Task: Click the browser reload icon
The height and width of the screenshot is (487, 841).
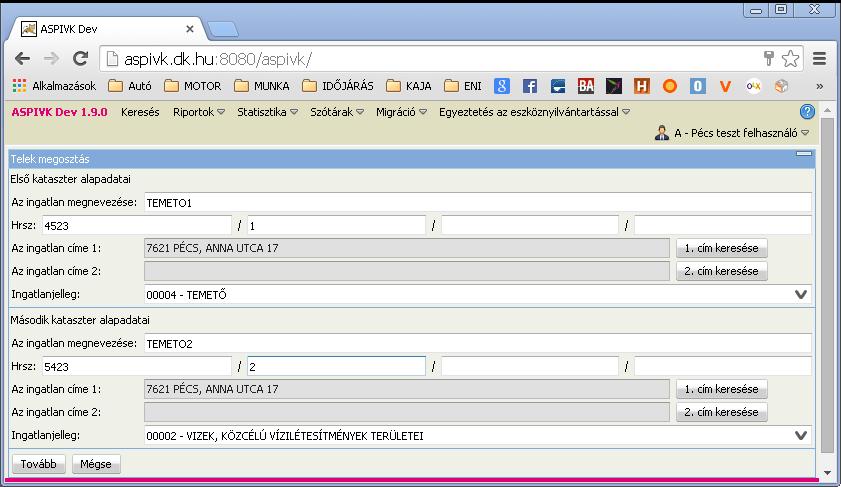Action: (80, 58)
